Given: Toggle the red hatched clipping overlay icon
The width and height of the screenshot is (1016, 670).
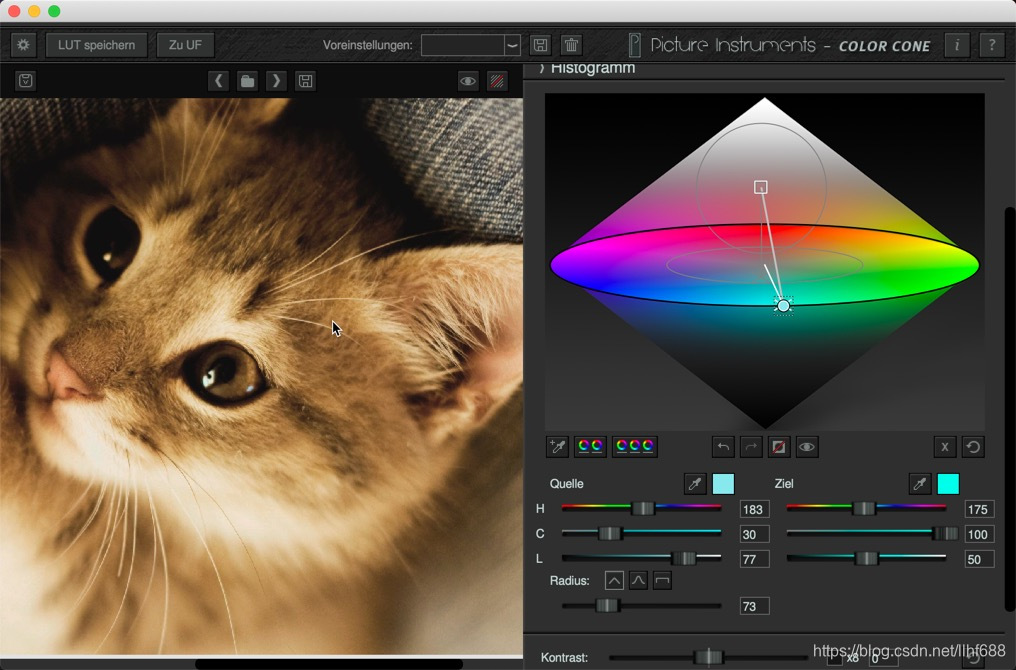Looking at the screenshot, I should tap(497, 81).
